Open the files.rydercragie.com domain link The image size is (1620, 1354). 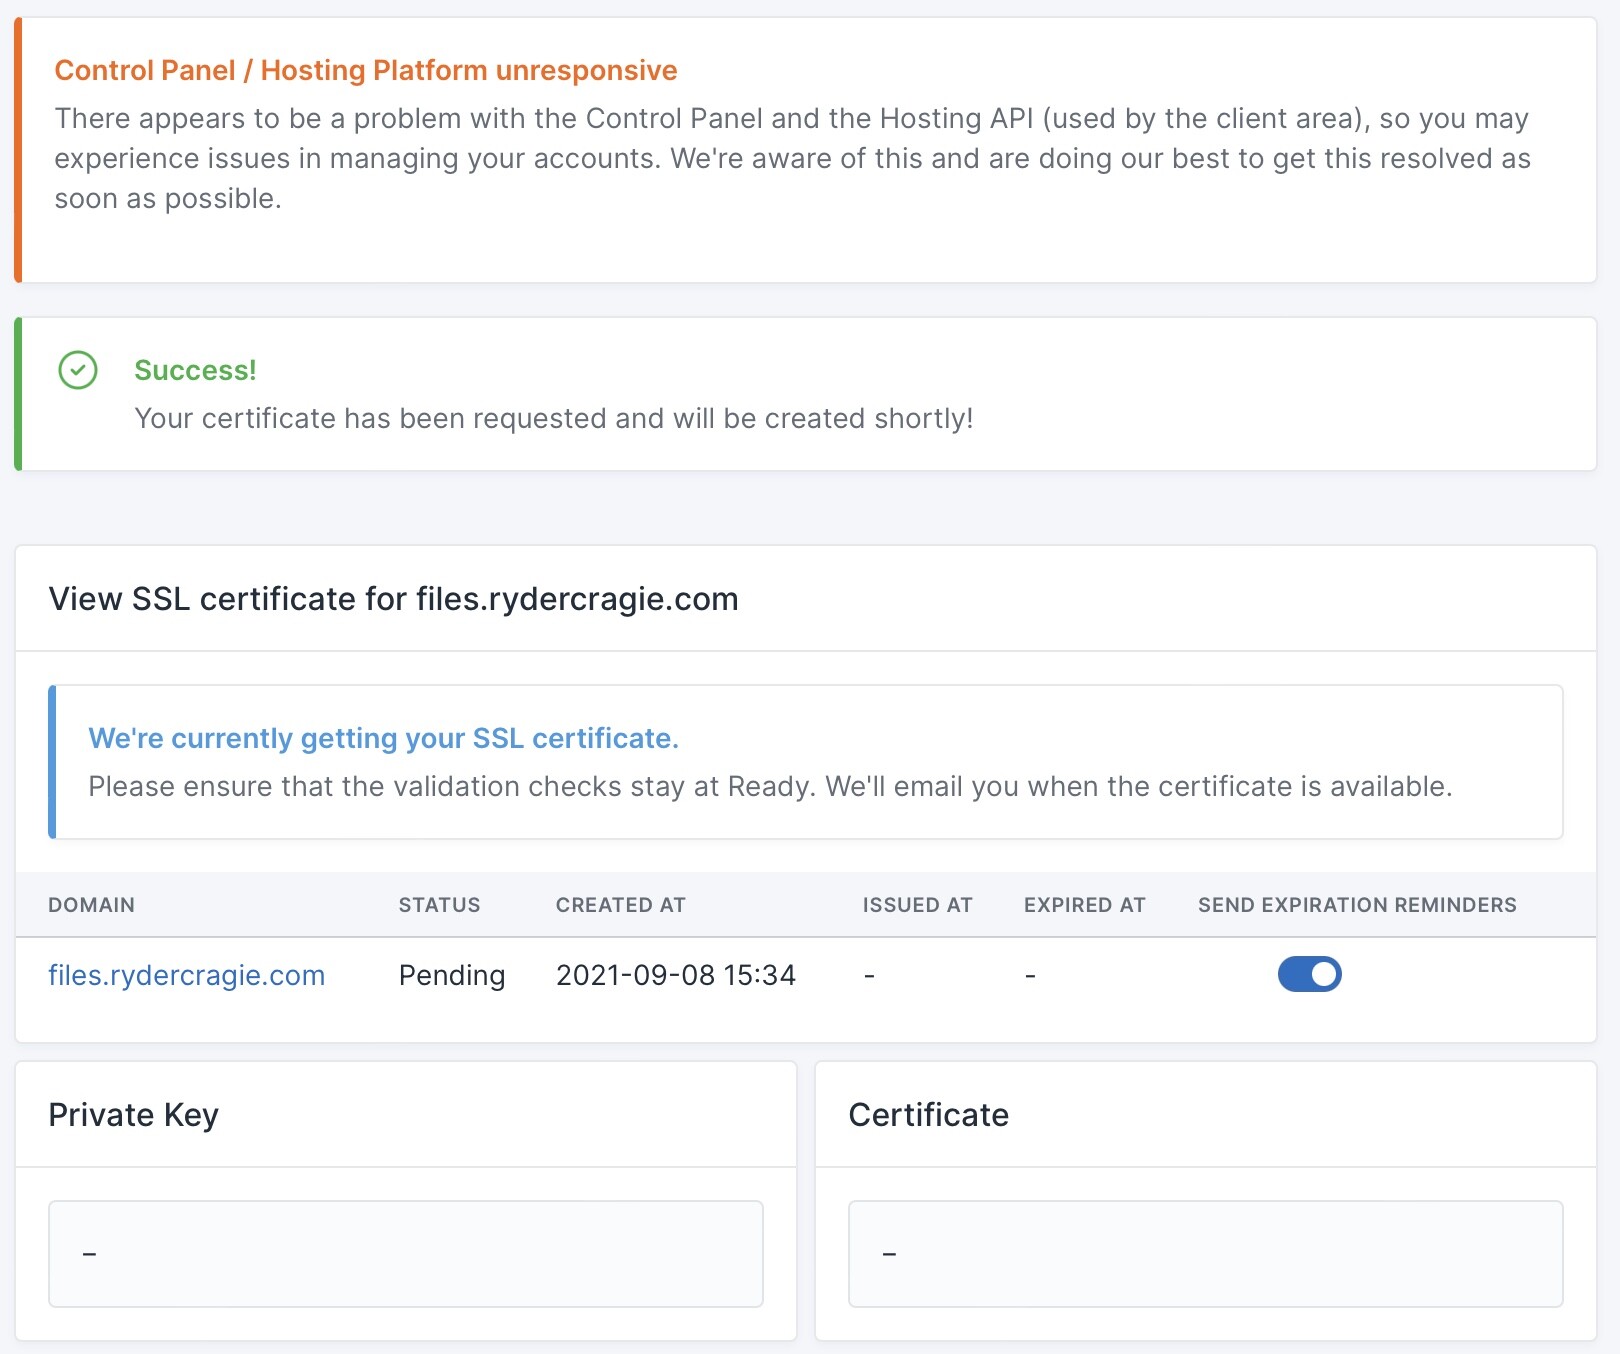pos(187,975)
